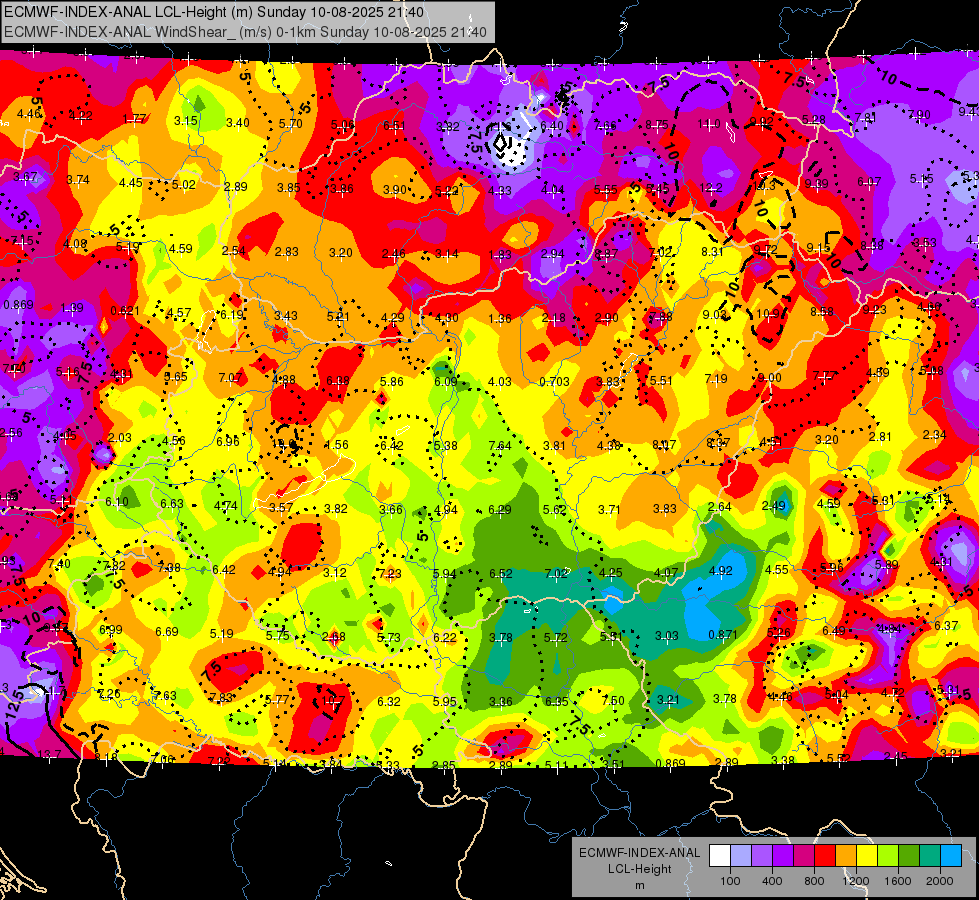
Task: Click the '9.72' wind shear value
Action: click(x=765, y=250)
